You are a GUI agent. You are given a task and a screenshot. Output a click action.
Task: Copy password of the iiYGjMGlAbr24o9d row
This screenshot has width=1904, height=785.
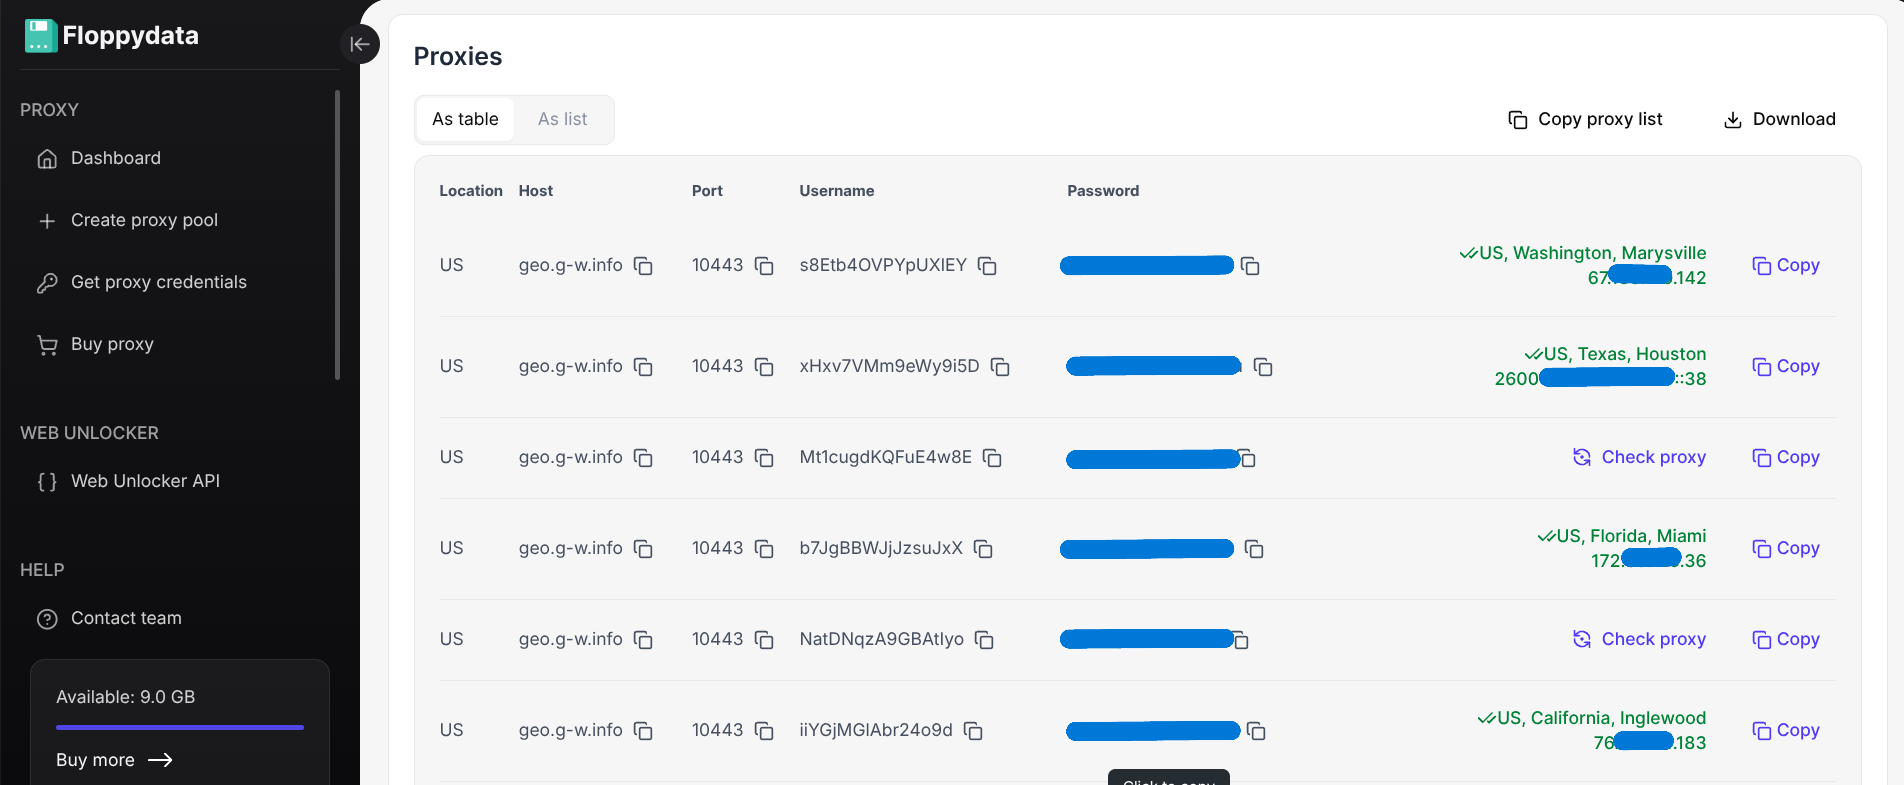pyautogui.click(x=1257, y=731)
